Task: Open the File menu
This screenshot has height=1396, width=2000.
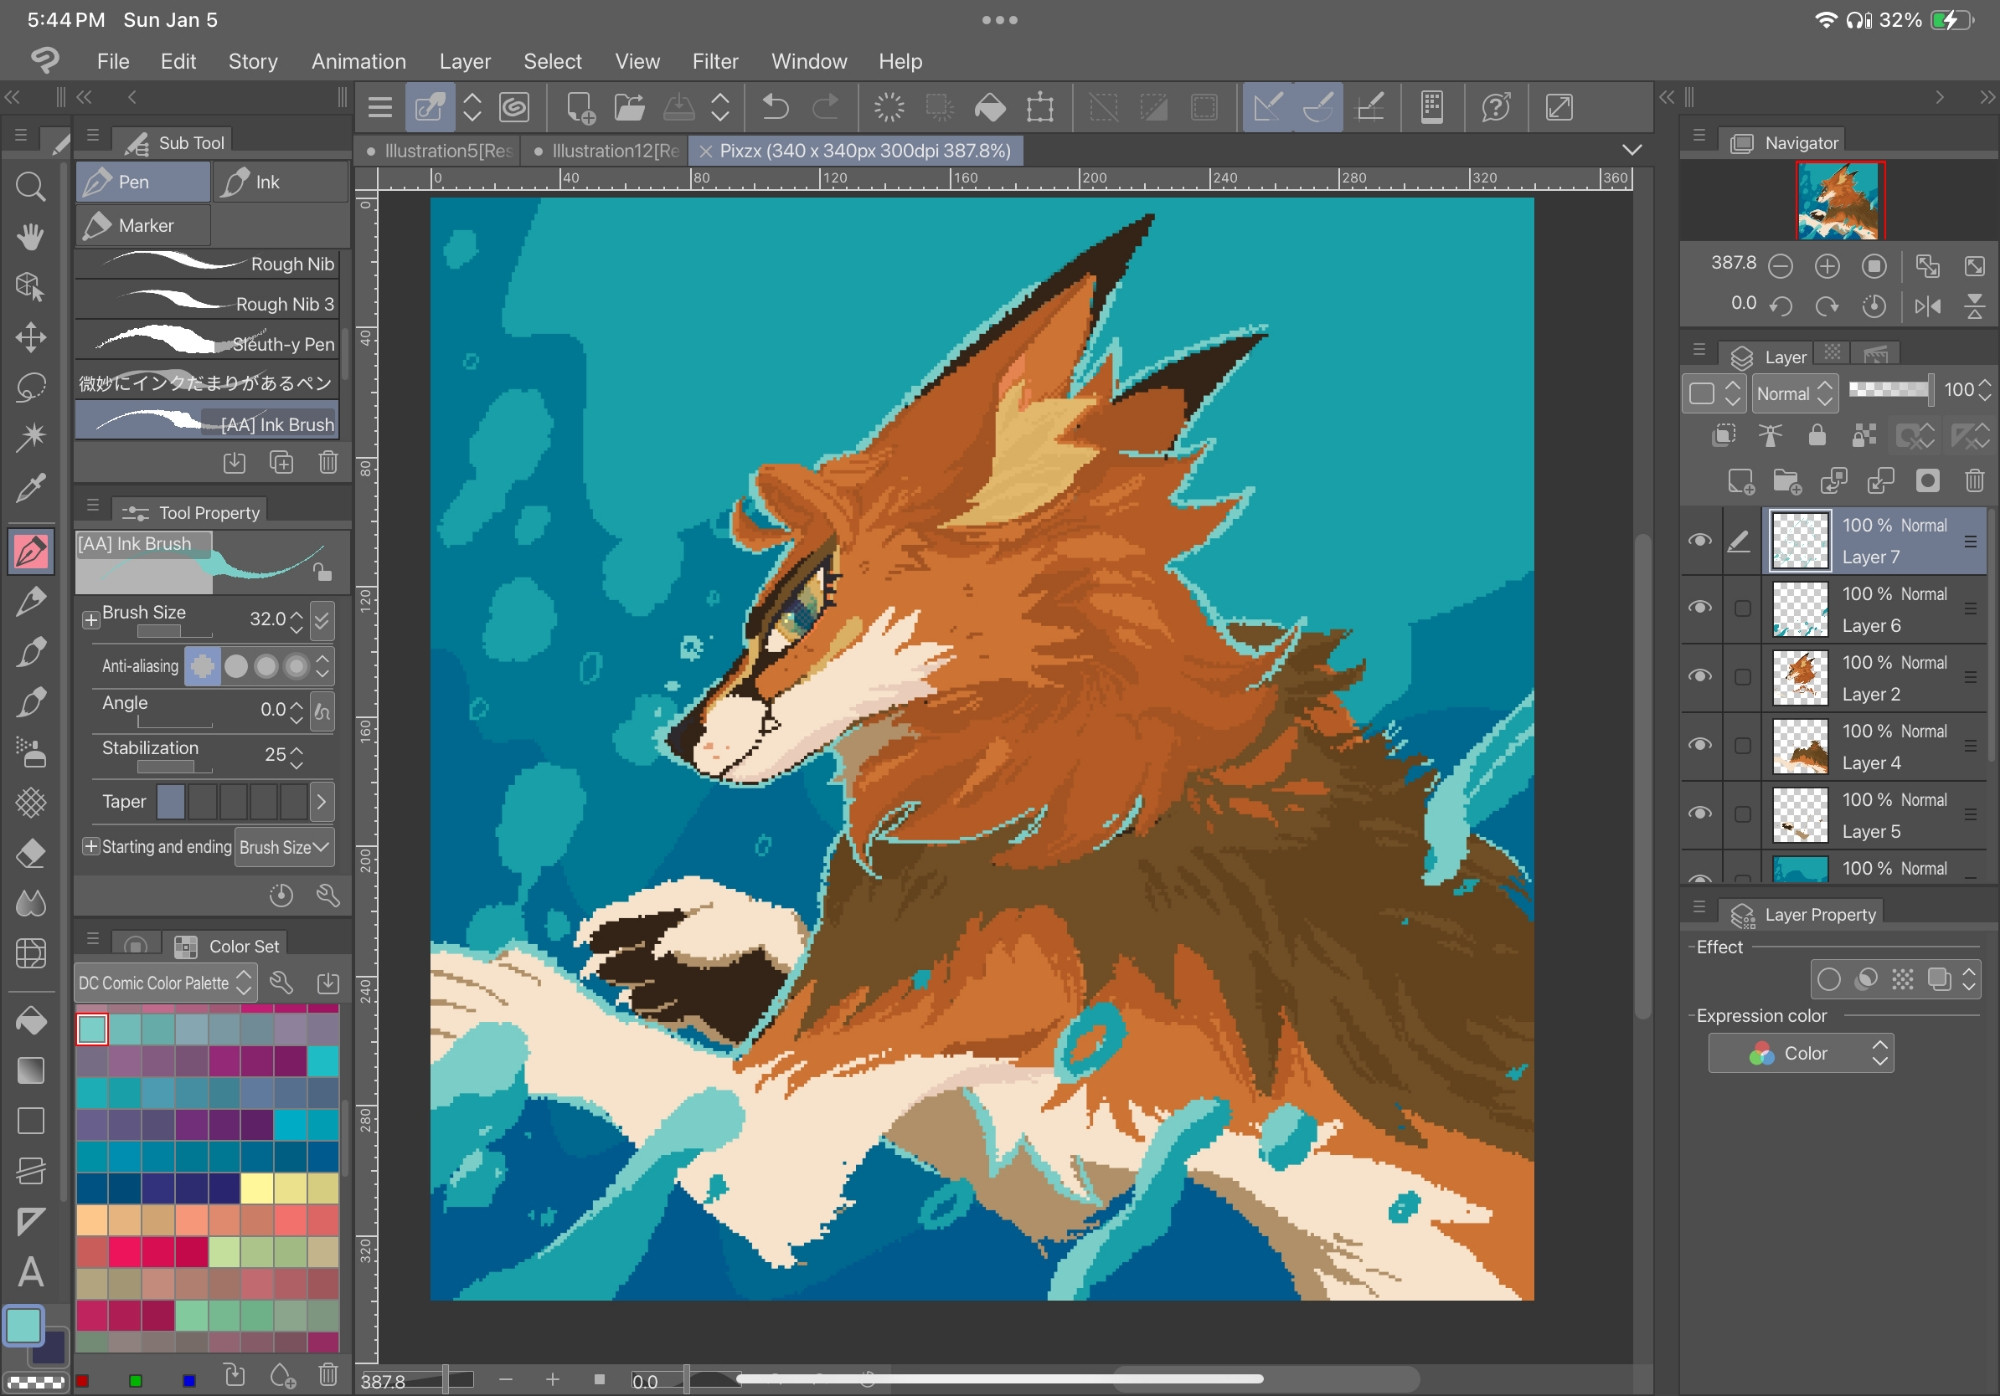Action: coord(113,61)
